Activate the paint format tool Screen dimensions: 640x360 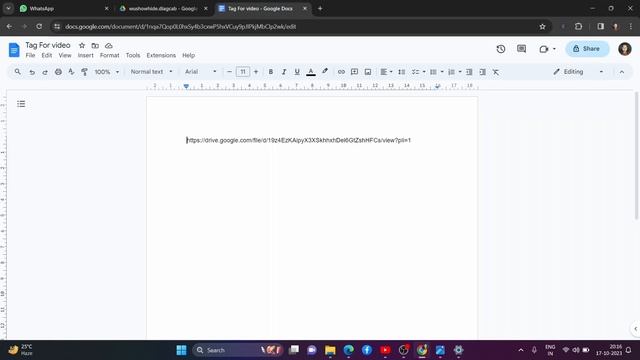84,72
